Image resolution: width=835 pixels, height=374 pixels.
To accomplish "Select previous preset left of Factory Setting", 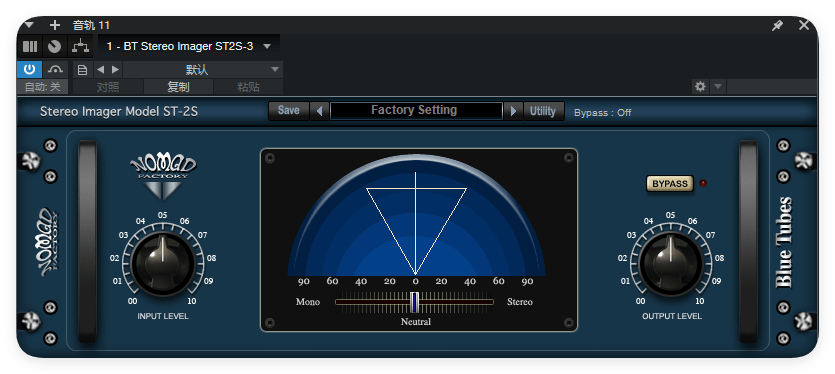I will click(319, 111).
